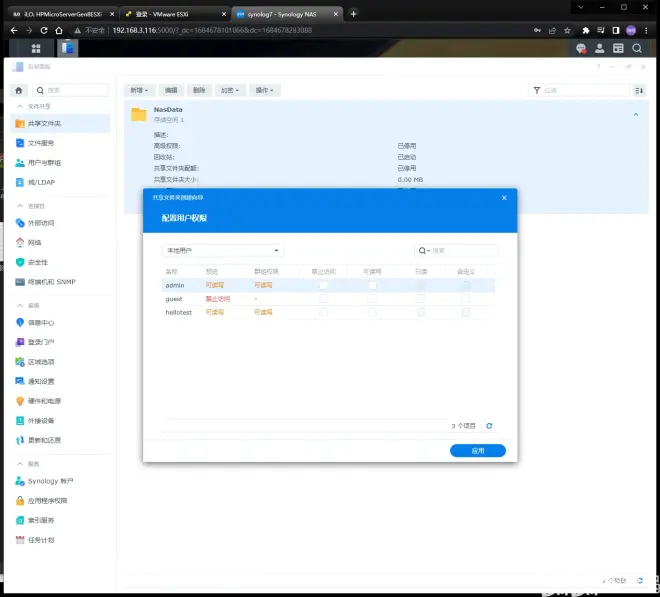Collapse the 连接性 sidebar section

coord(20,206)
